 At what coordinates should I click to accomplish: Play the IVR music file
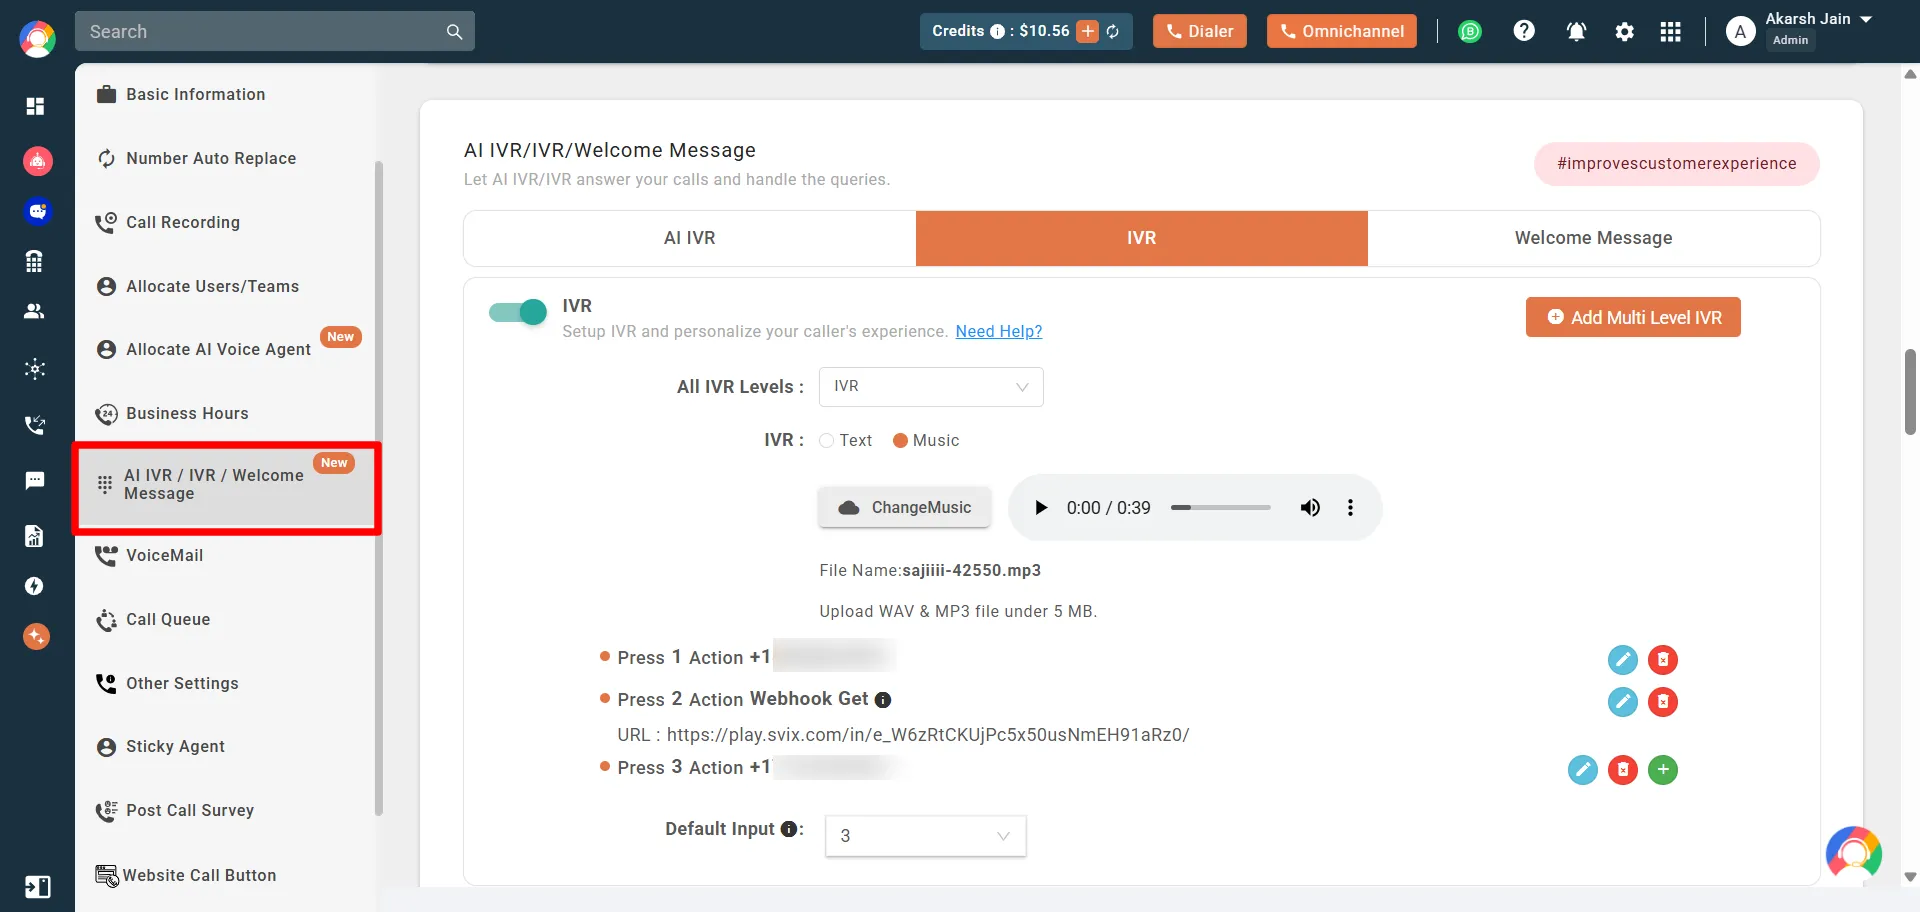pyautogui.click(x=1041, y=508)
